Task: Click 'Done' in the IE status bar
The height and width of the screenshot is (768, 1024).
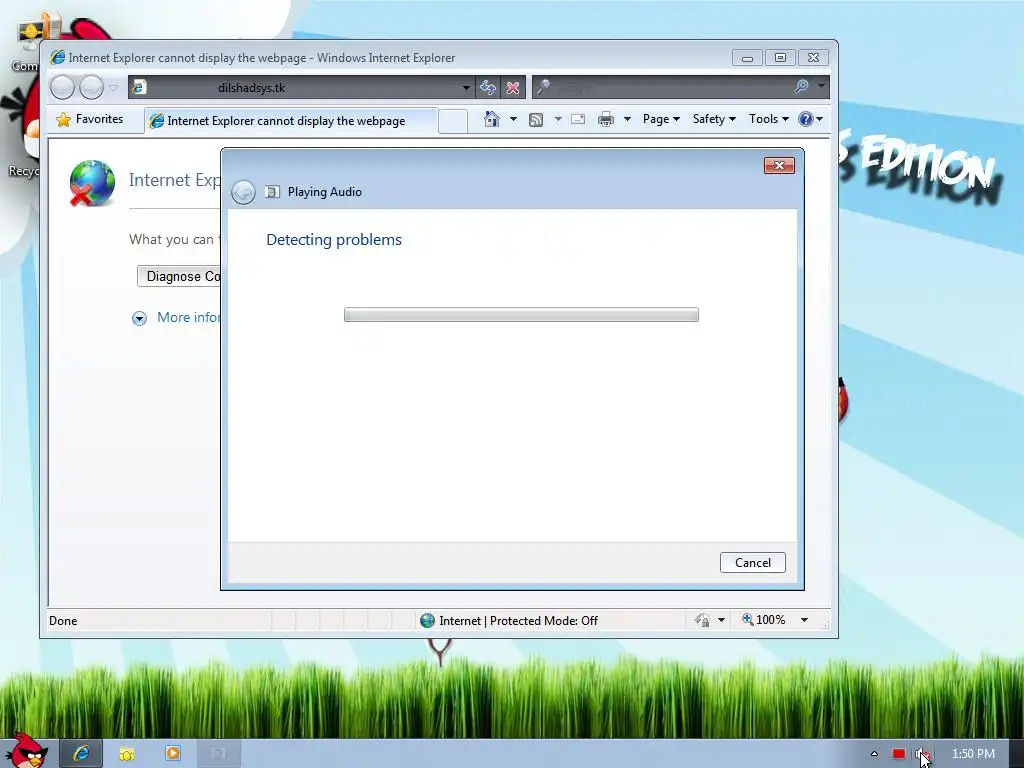Action: coord(63,621)
